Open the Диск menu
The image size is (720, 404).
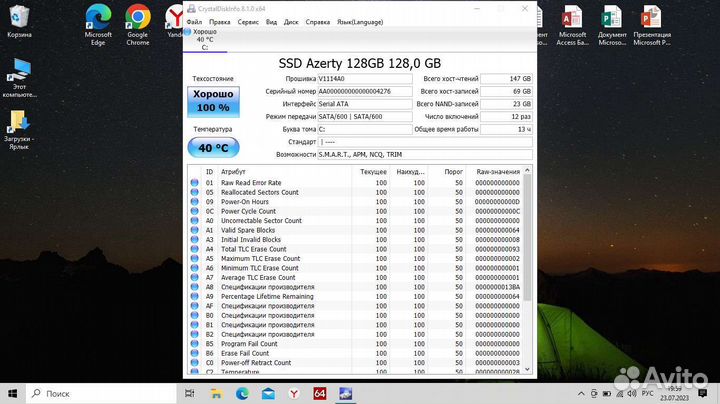[291, 21]
